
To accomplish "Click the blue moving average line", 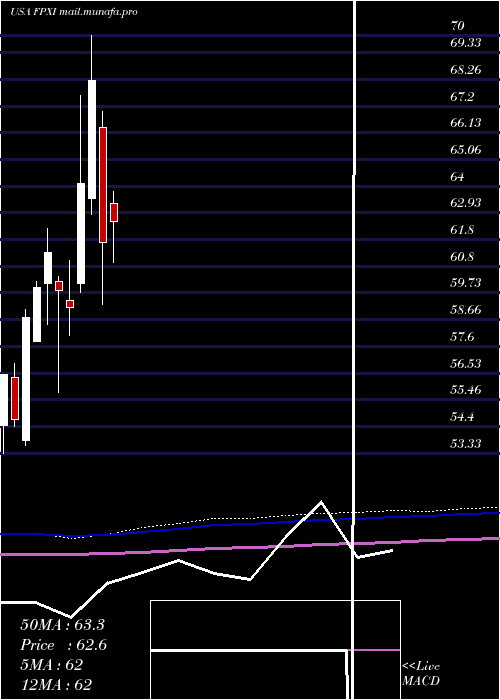I will (x=250, y=523).
